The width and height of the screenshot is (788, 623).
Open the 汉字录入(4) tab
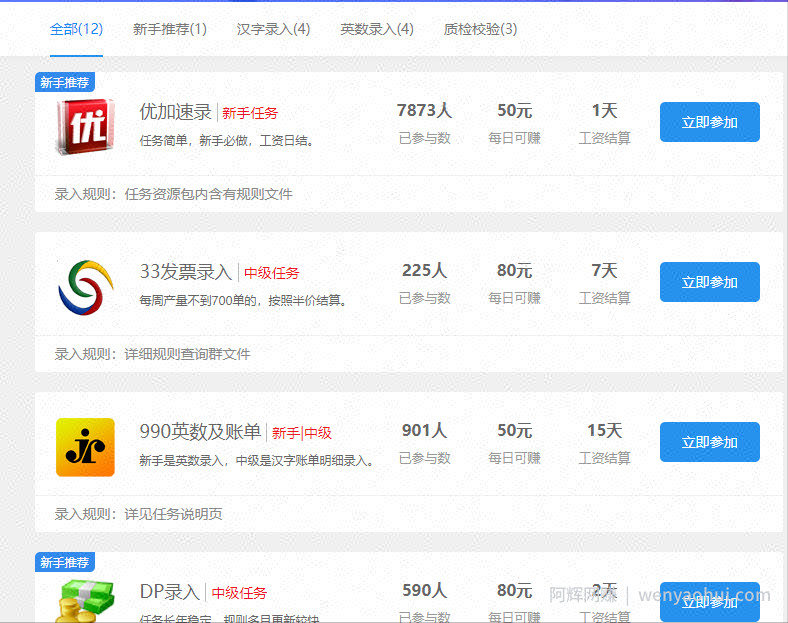click(273, 29)
